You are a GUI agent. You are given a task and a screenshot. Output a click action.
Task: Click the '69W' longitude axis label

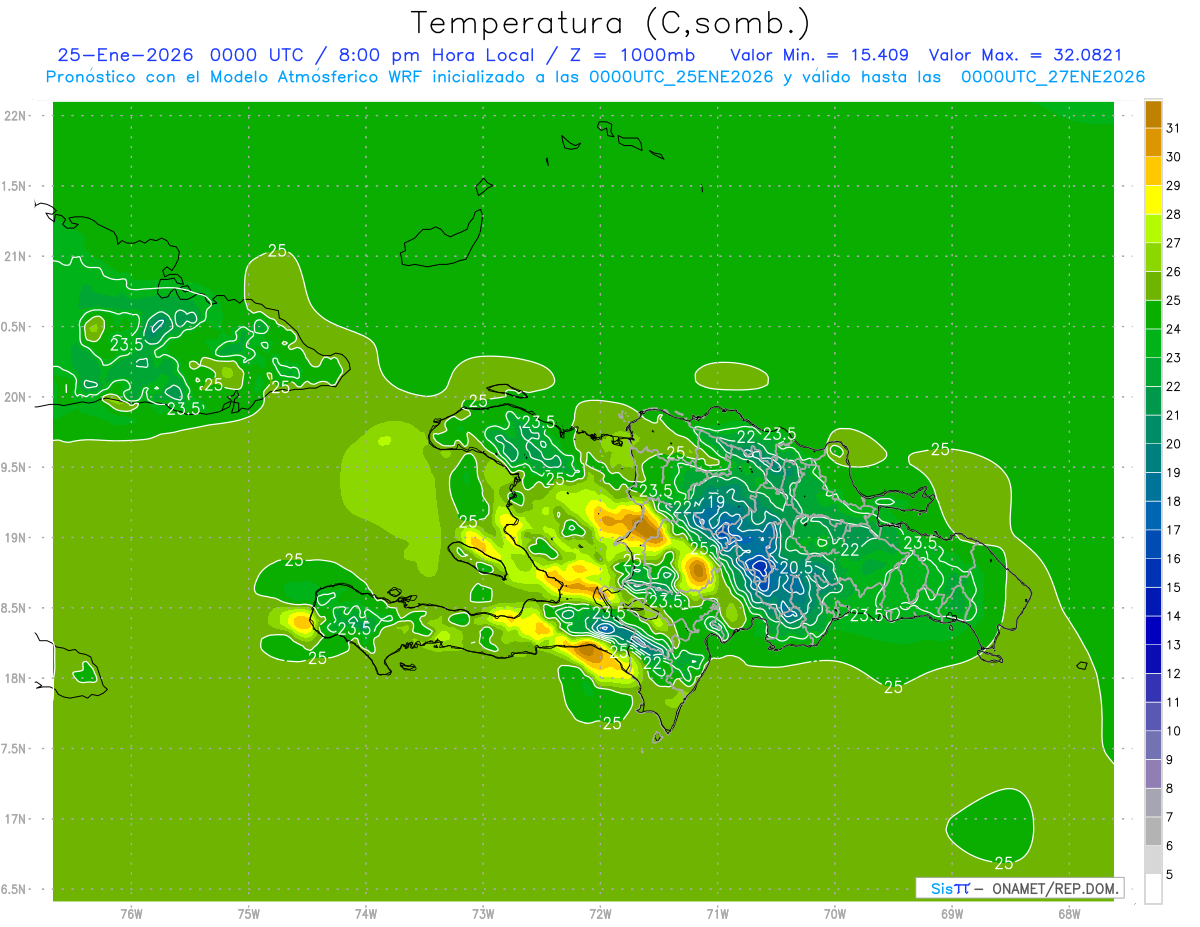point(952,914)
